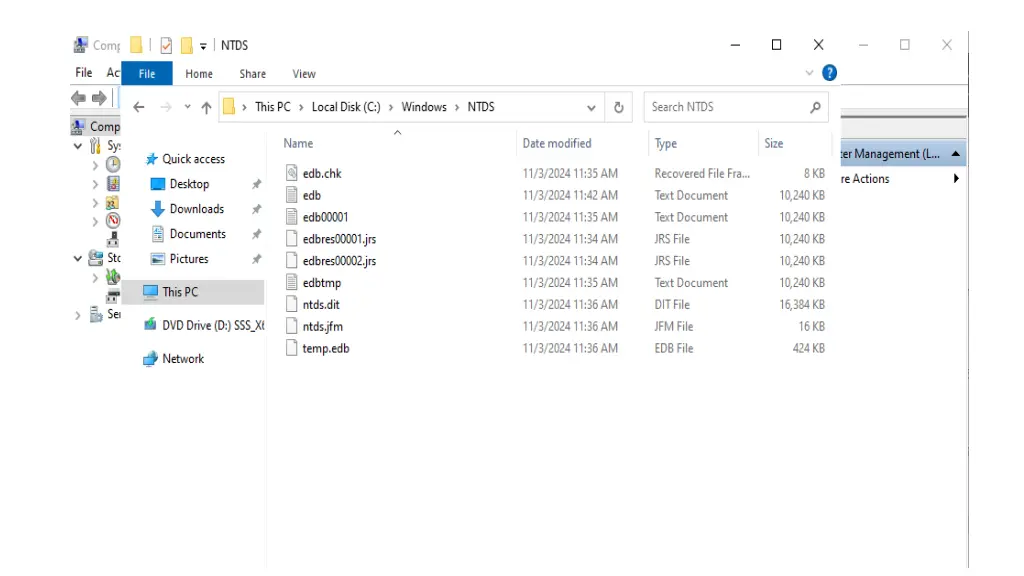
Task: Open Network in navigation pane
Action: (x=183, y=359)
